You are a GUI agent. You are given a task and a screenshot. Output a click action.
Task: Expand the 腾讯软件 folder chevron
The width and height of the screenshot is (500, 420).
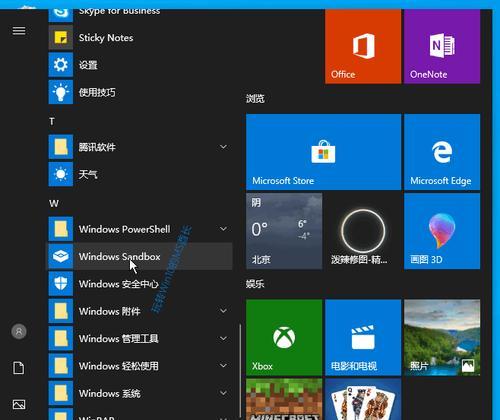click(223, 147)
